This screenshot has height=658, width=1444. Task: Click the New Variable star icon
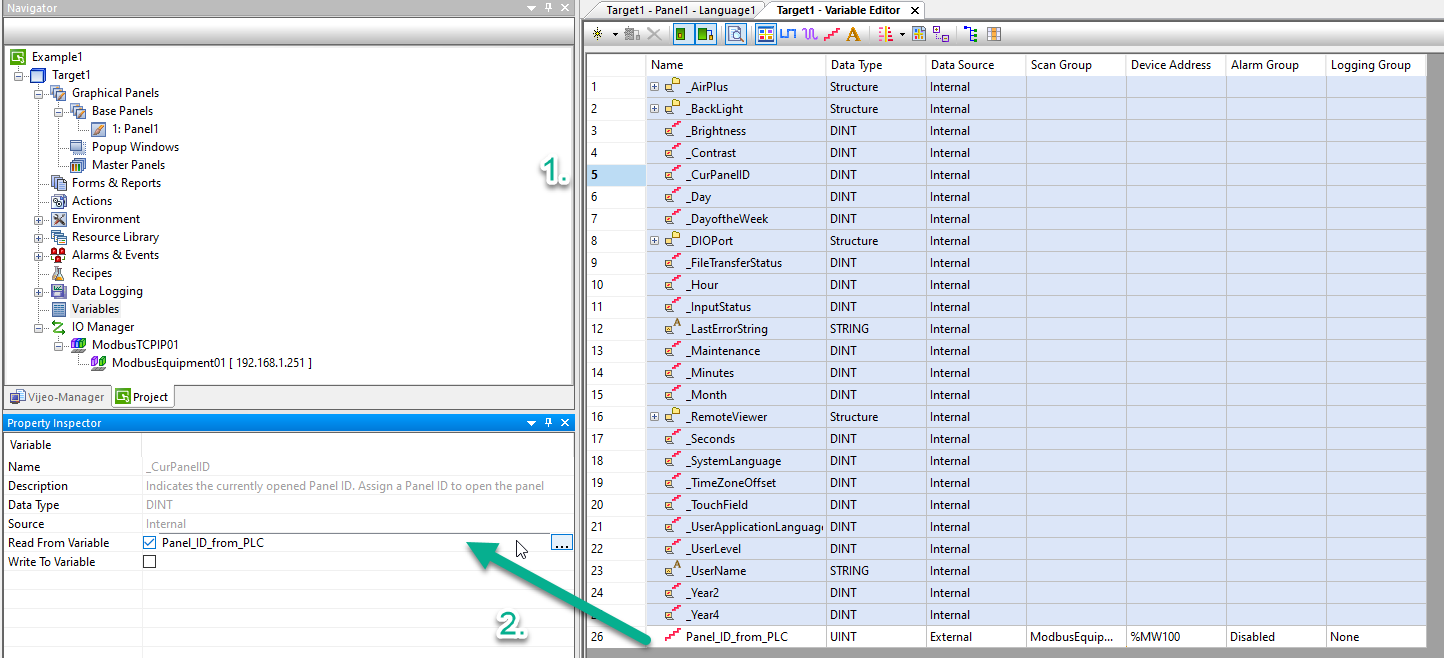click(x=598, y=34)
